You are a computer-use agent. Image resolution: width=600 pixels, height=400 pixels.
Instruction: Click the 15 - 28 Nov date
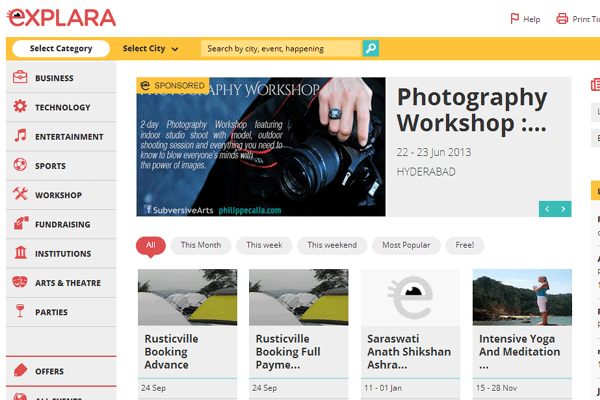point(496,388)
